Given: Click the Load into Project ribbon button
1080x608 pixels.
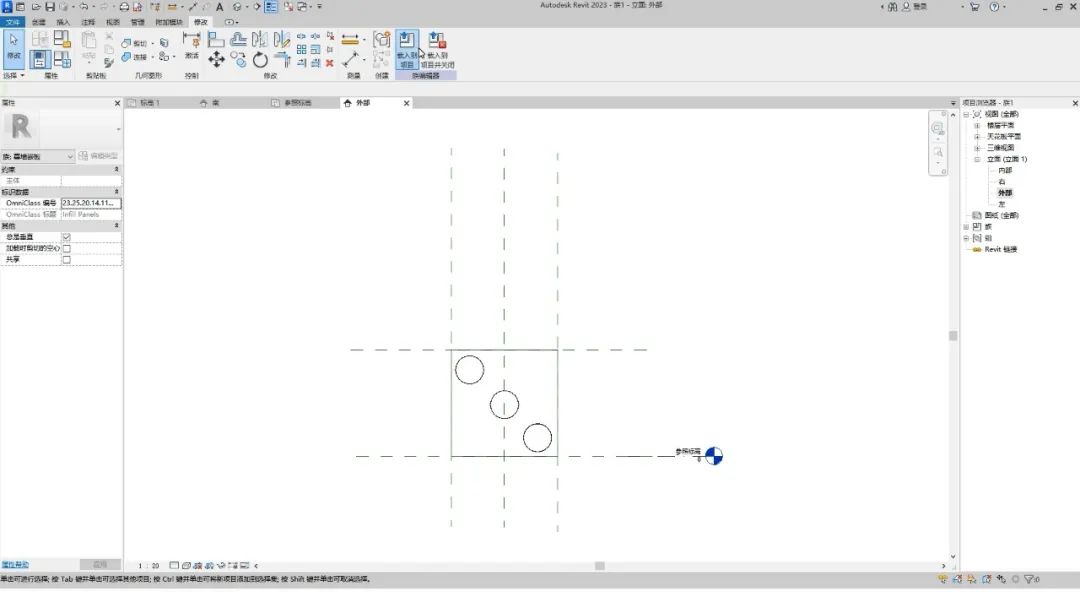Looking at the screenshot, I should tap(406, 50).
